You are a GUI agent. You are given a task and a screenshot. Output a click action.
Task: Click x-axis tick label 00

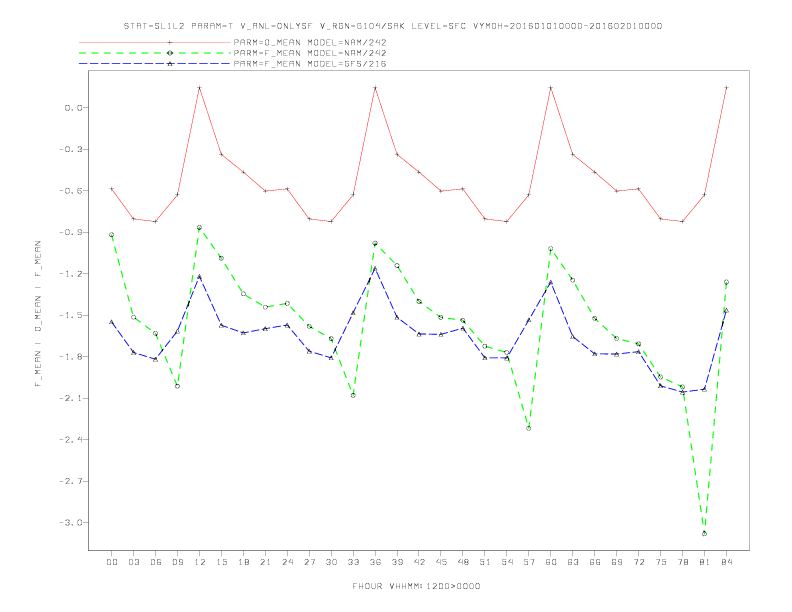[x=112, y=562]
